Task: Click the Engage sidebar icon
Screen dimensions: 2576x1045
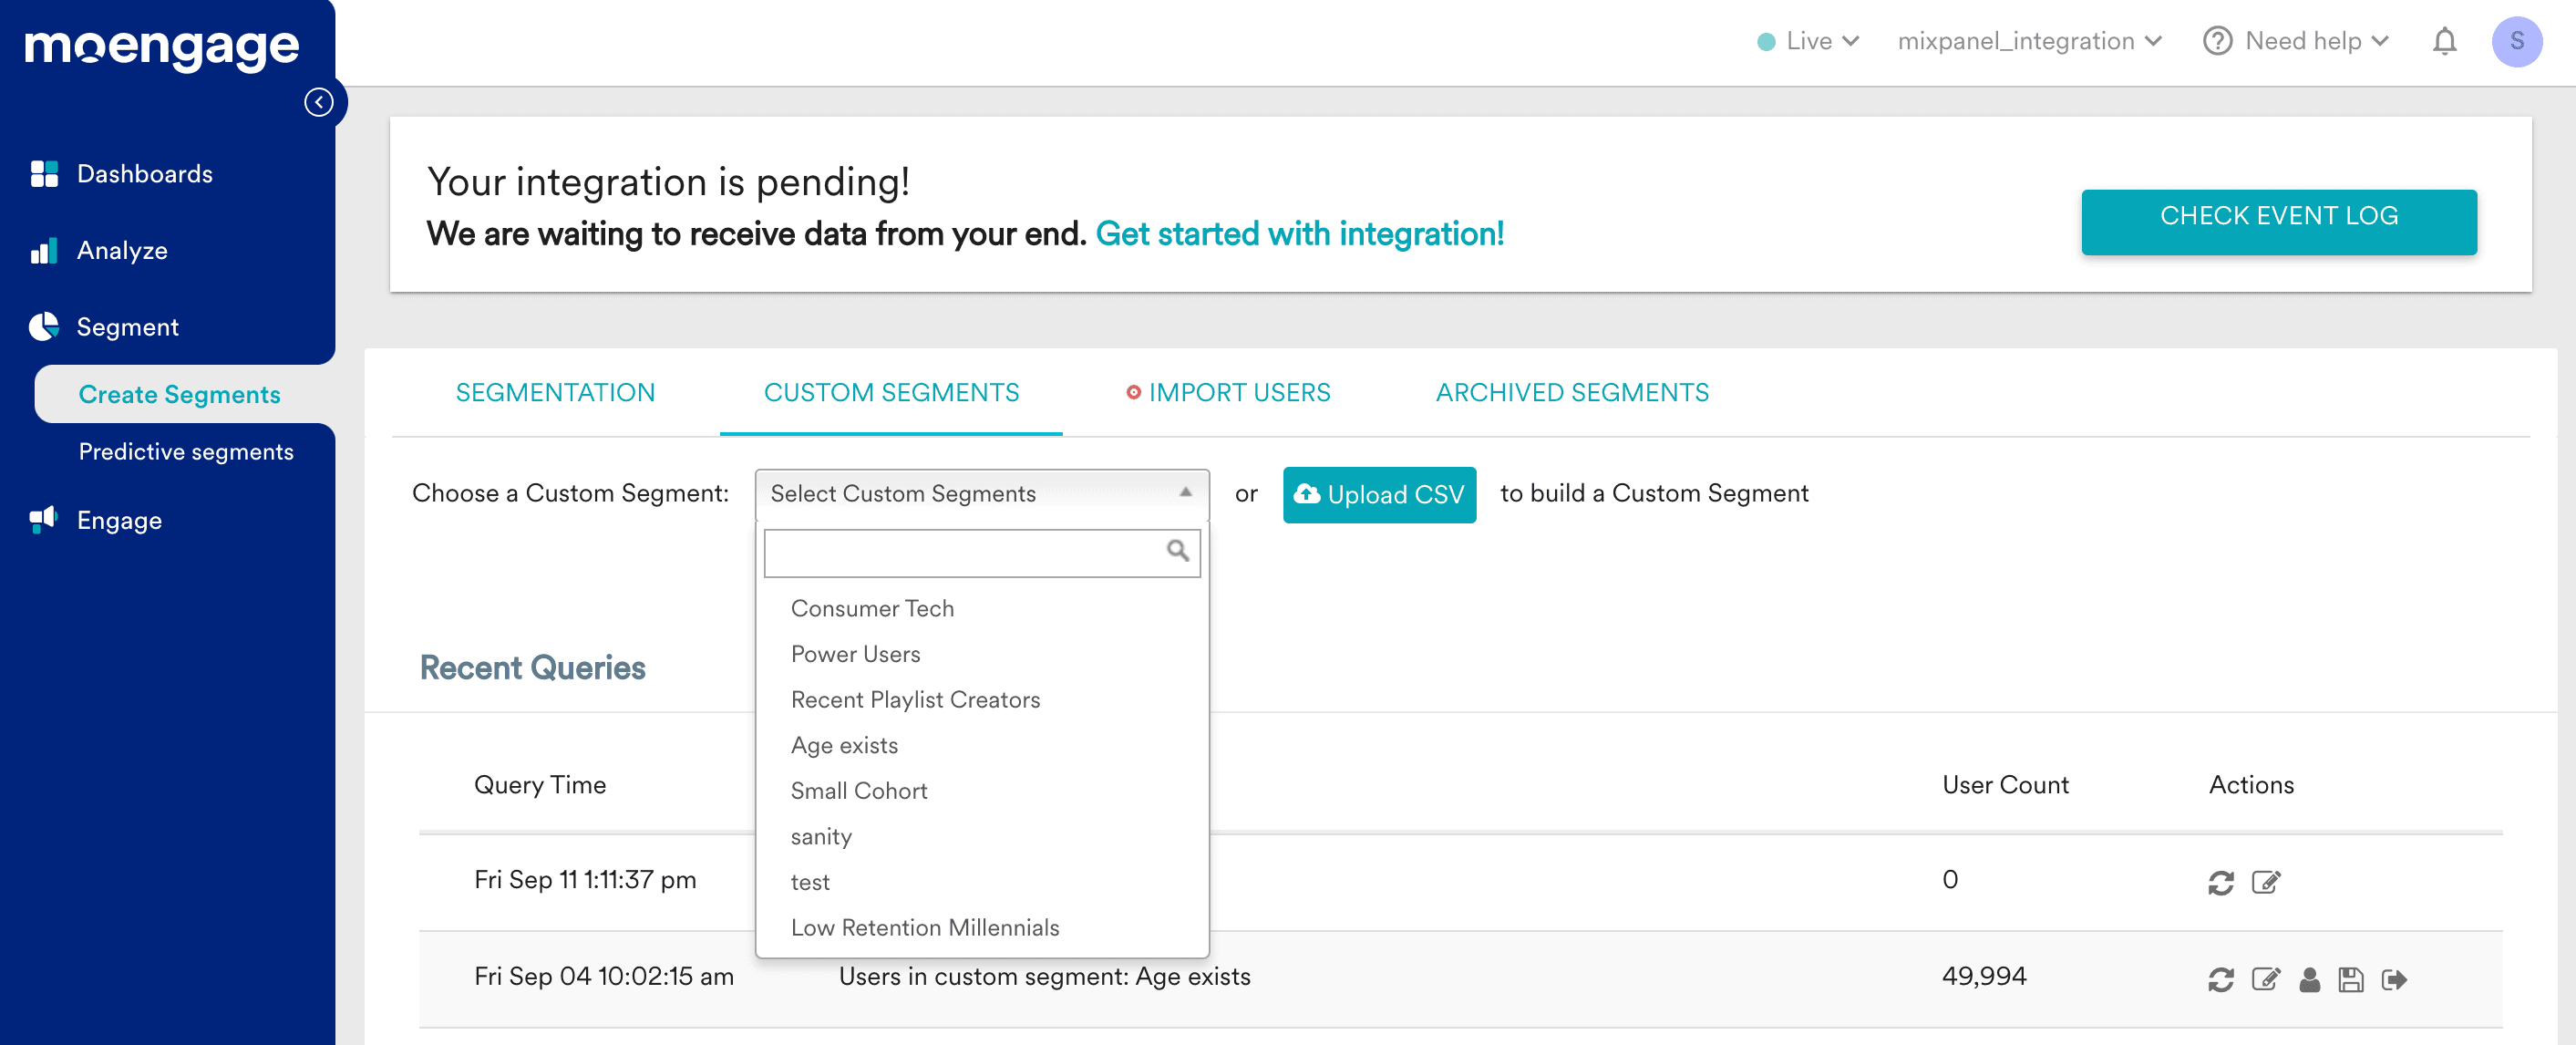Action: [43, 519]
